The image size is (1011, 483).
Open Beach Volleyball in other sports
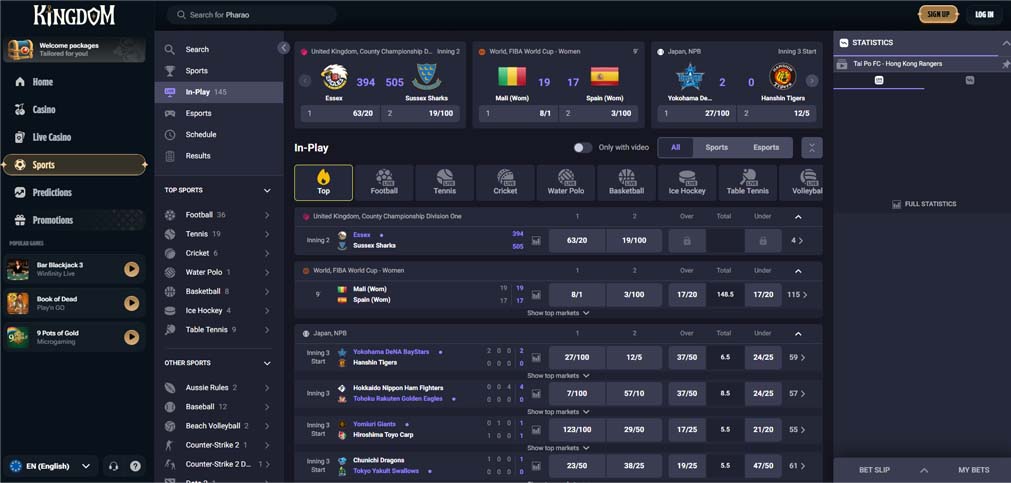219,426
